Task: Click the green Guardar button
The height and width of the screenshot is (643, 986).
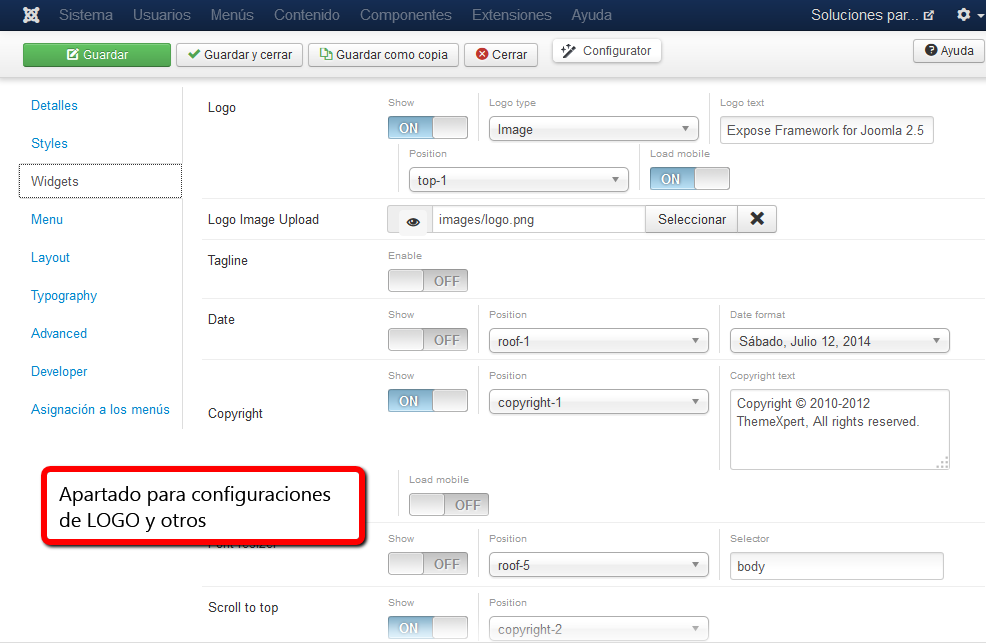Action: tap(97, 55)
